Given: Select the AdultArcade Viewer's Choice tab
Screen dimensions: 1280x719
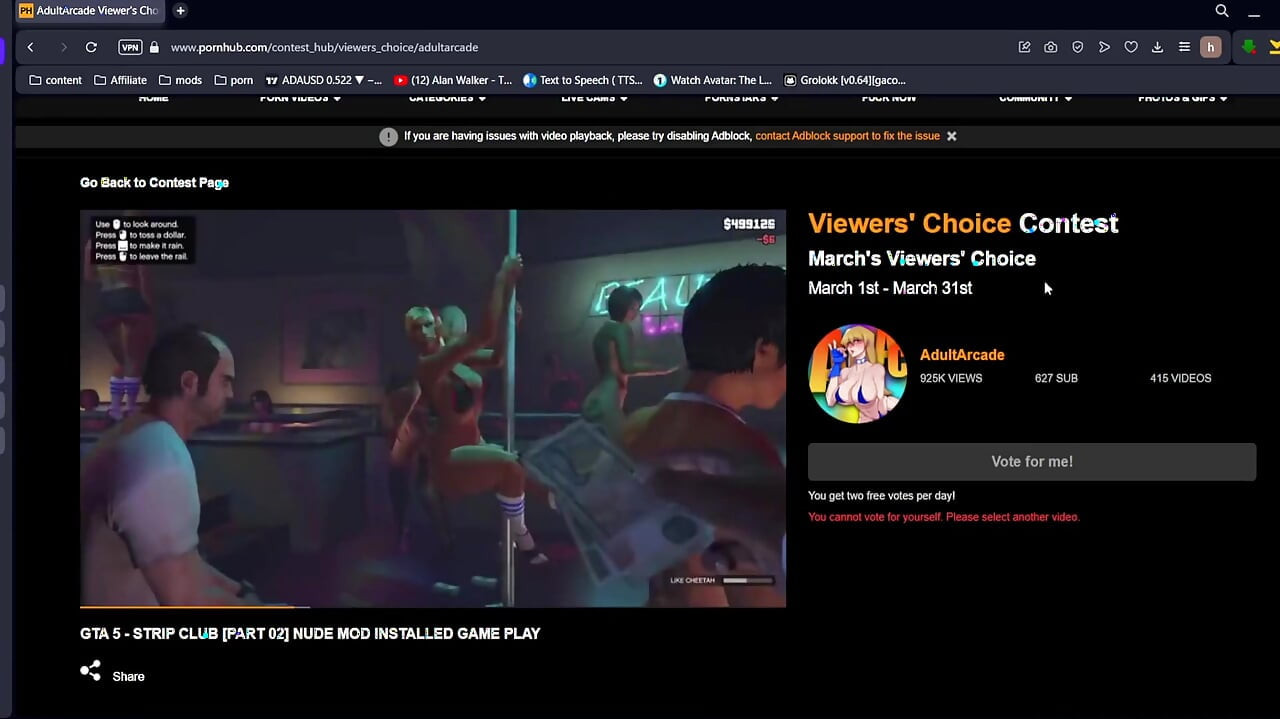Looking at the screenshot, I should [89, 11].
